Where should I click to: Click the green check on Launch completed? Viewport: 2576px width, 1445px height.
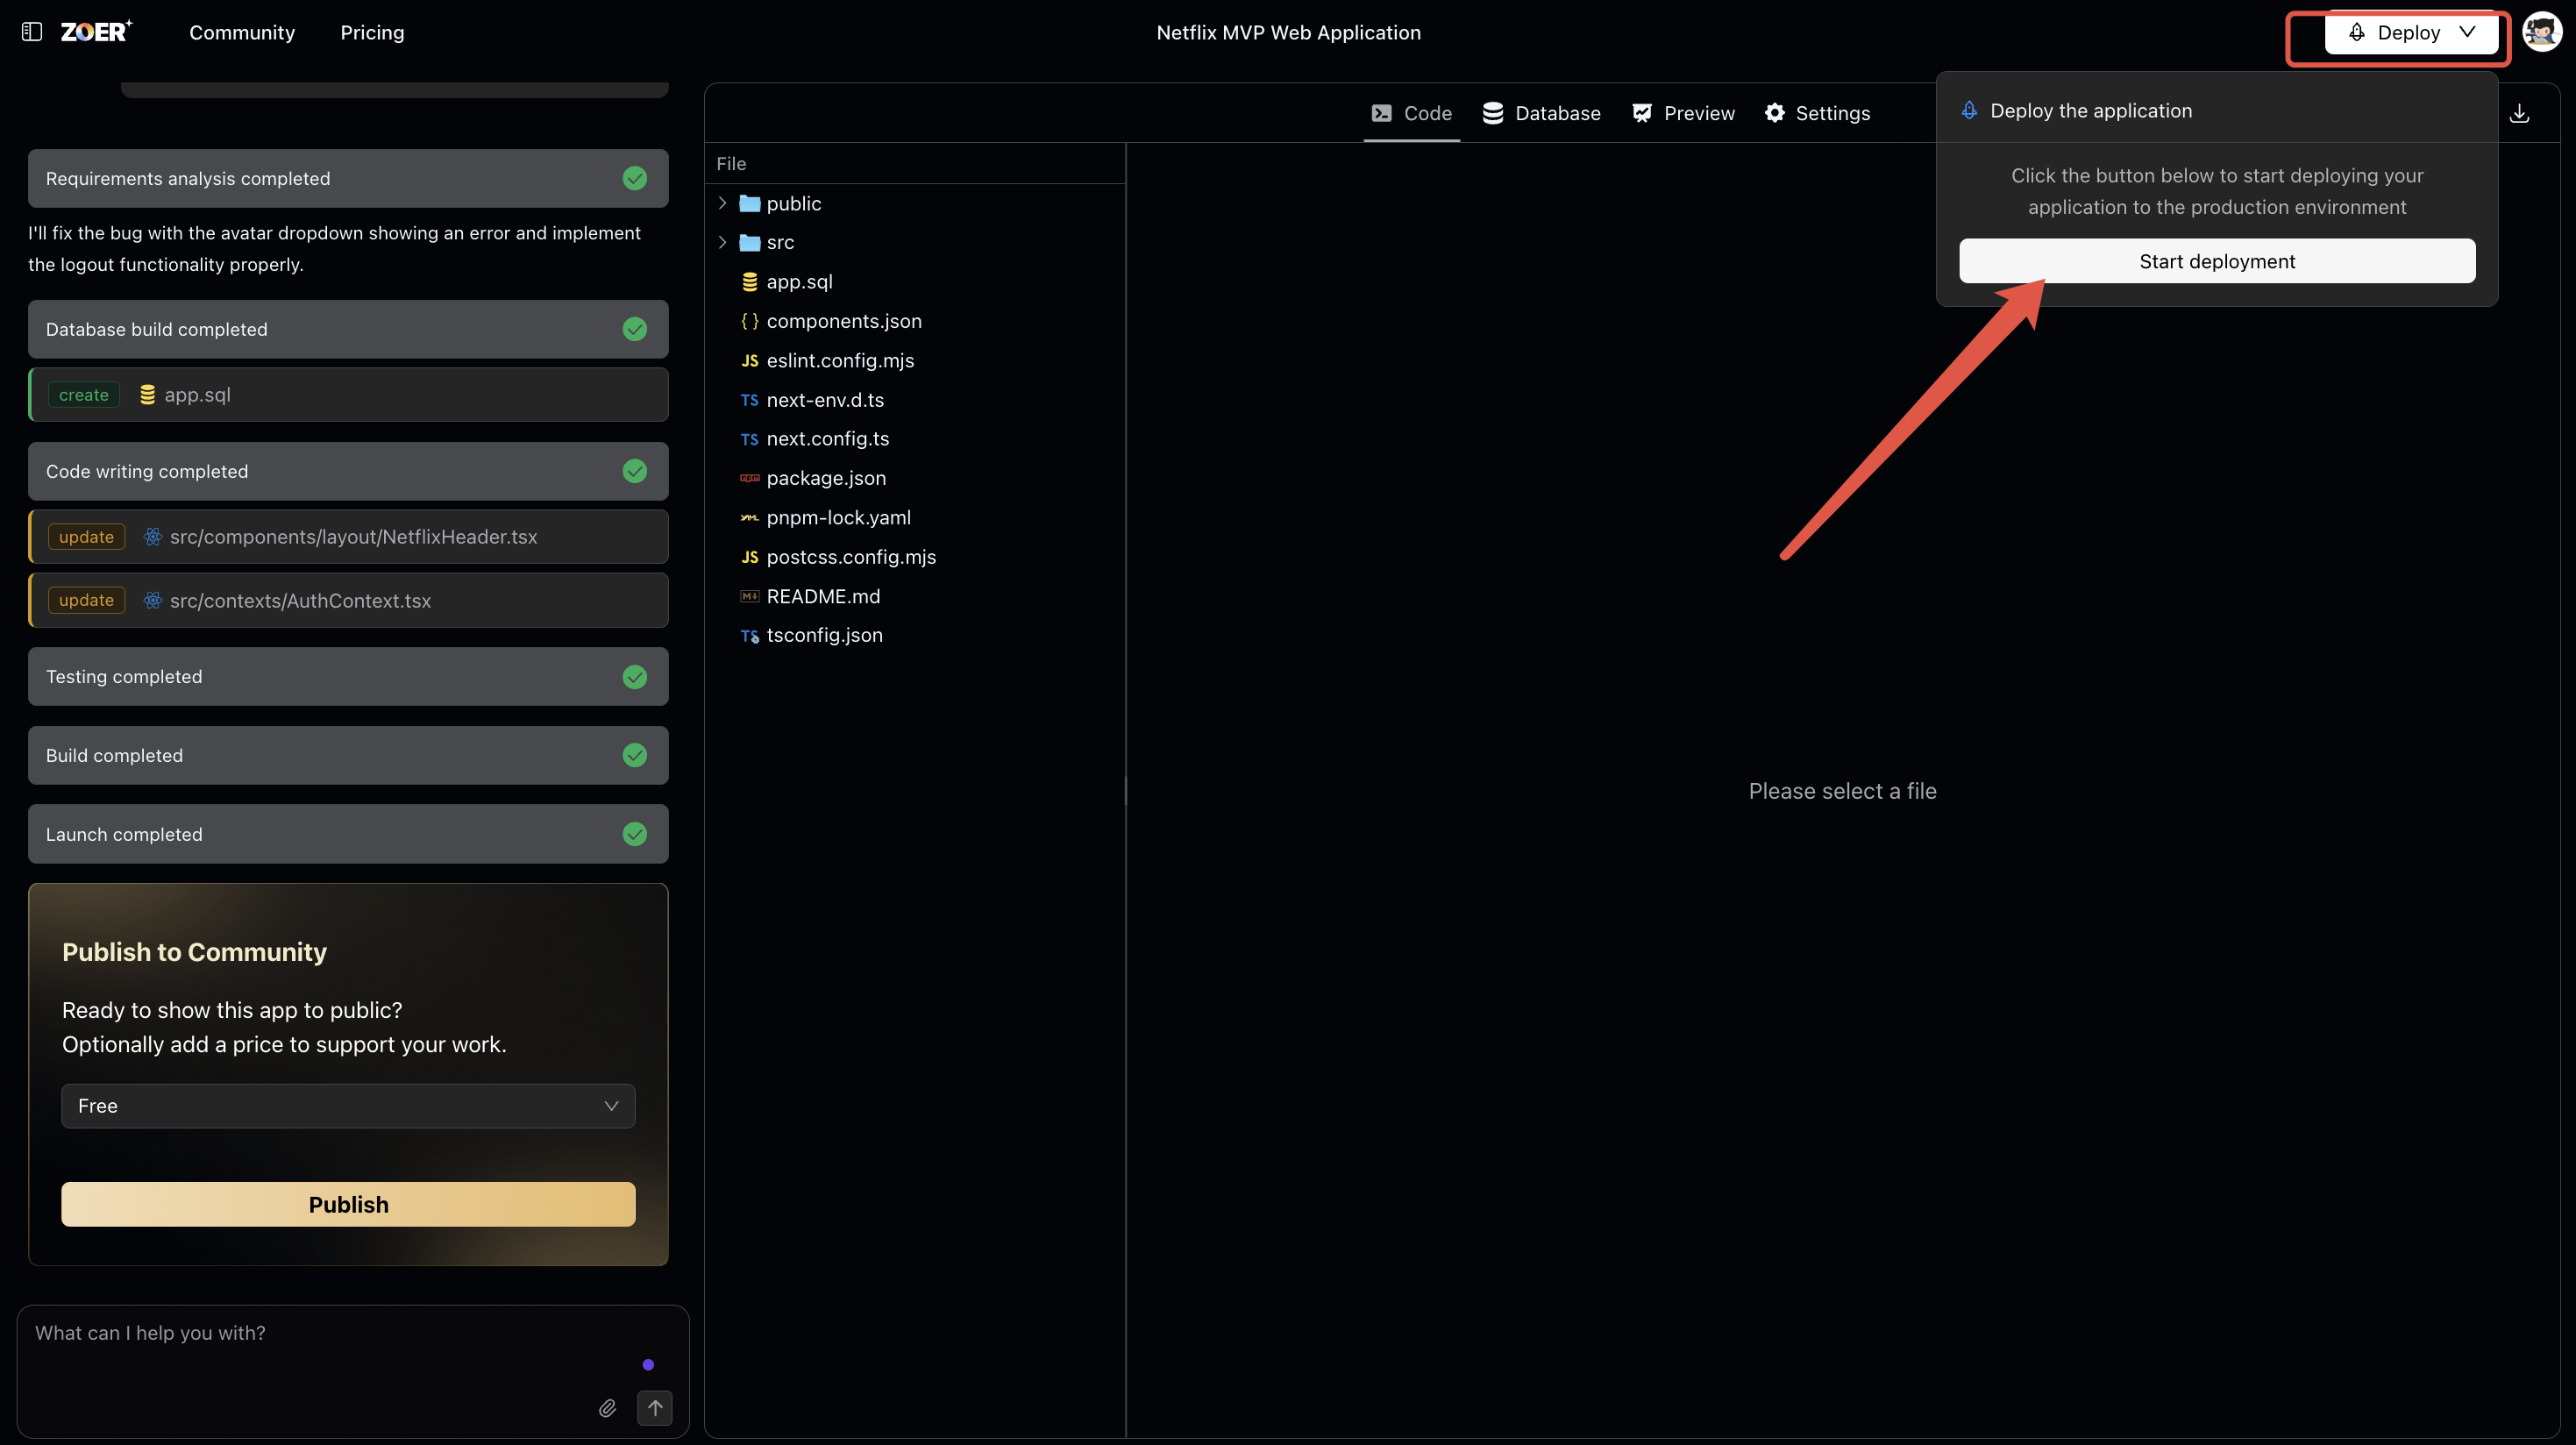tap(634, 834)
